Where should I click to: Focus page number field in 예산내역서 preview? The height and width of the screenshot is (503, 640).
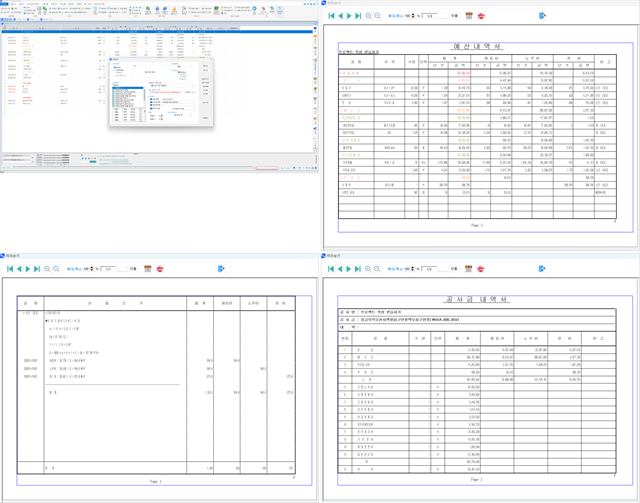click(x=435, y=16)
